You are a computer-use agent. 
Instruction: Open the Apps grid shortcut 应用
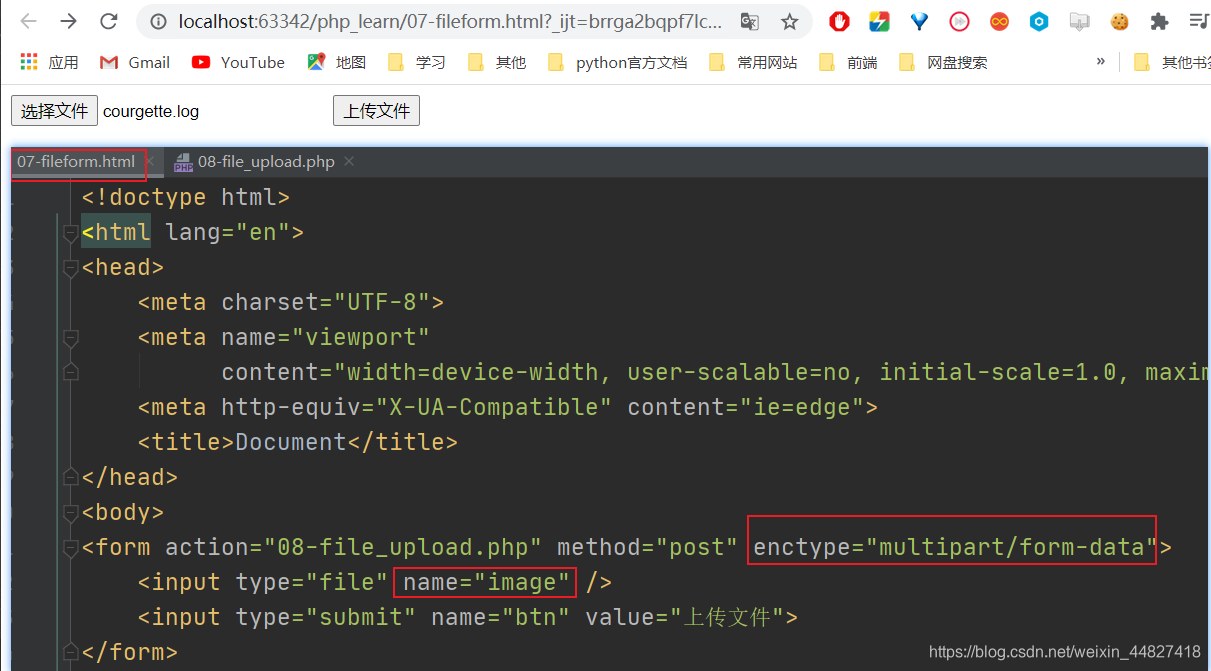[49, 62]
